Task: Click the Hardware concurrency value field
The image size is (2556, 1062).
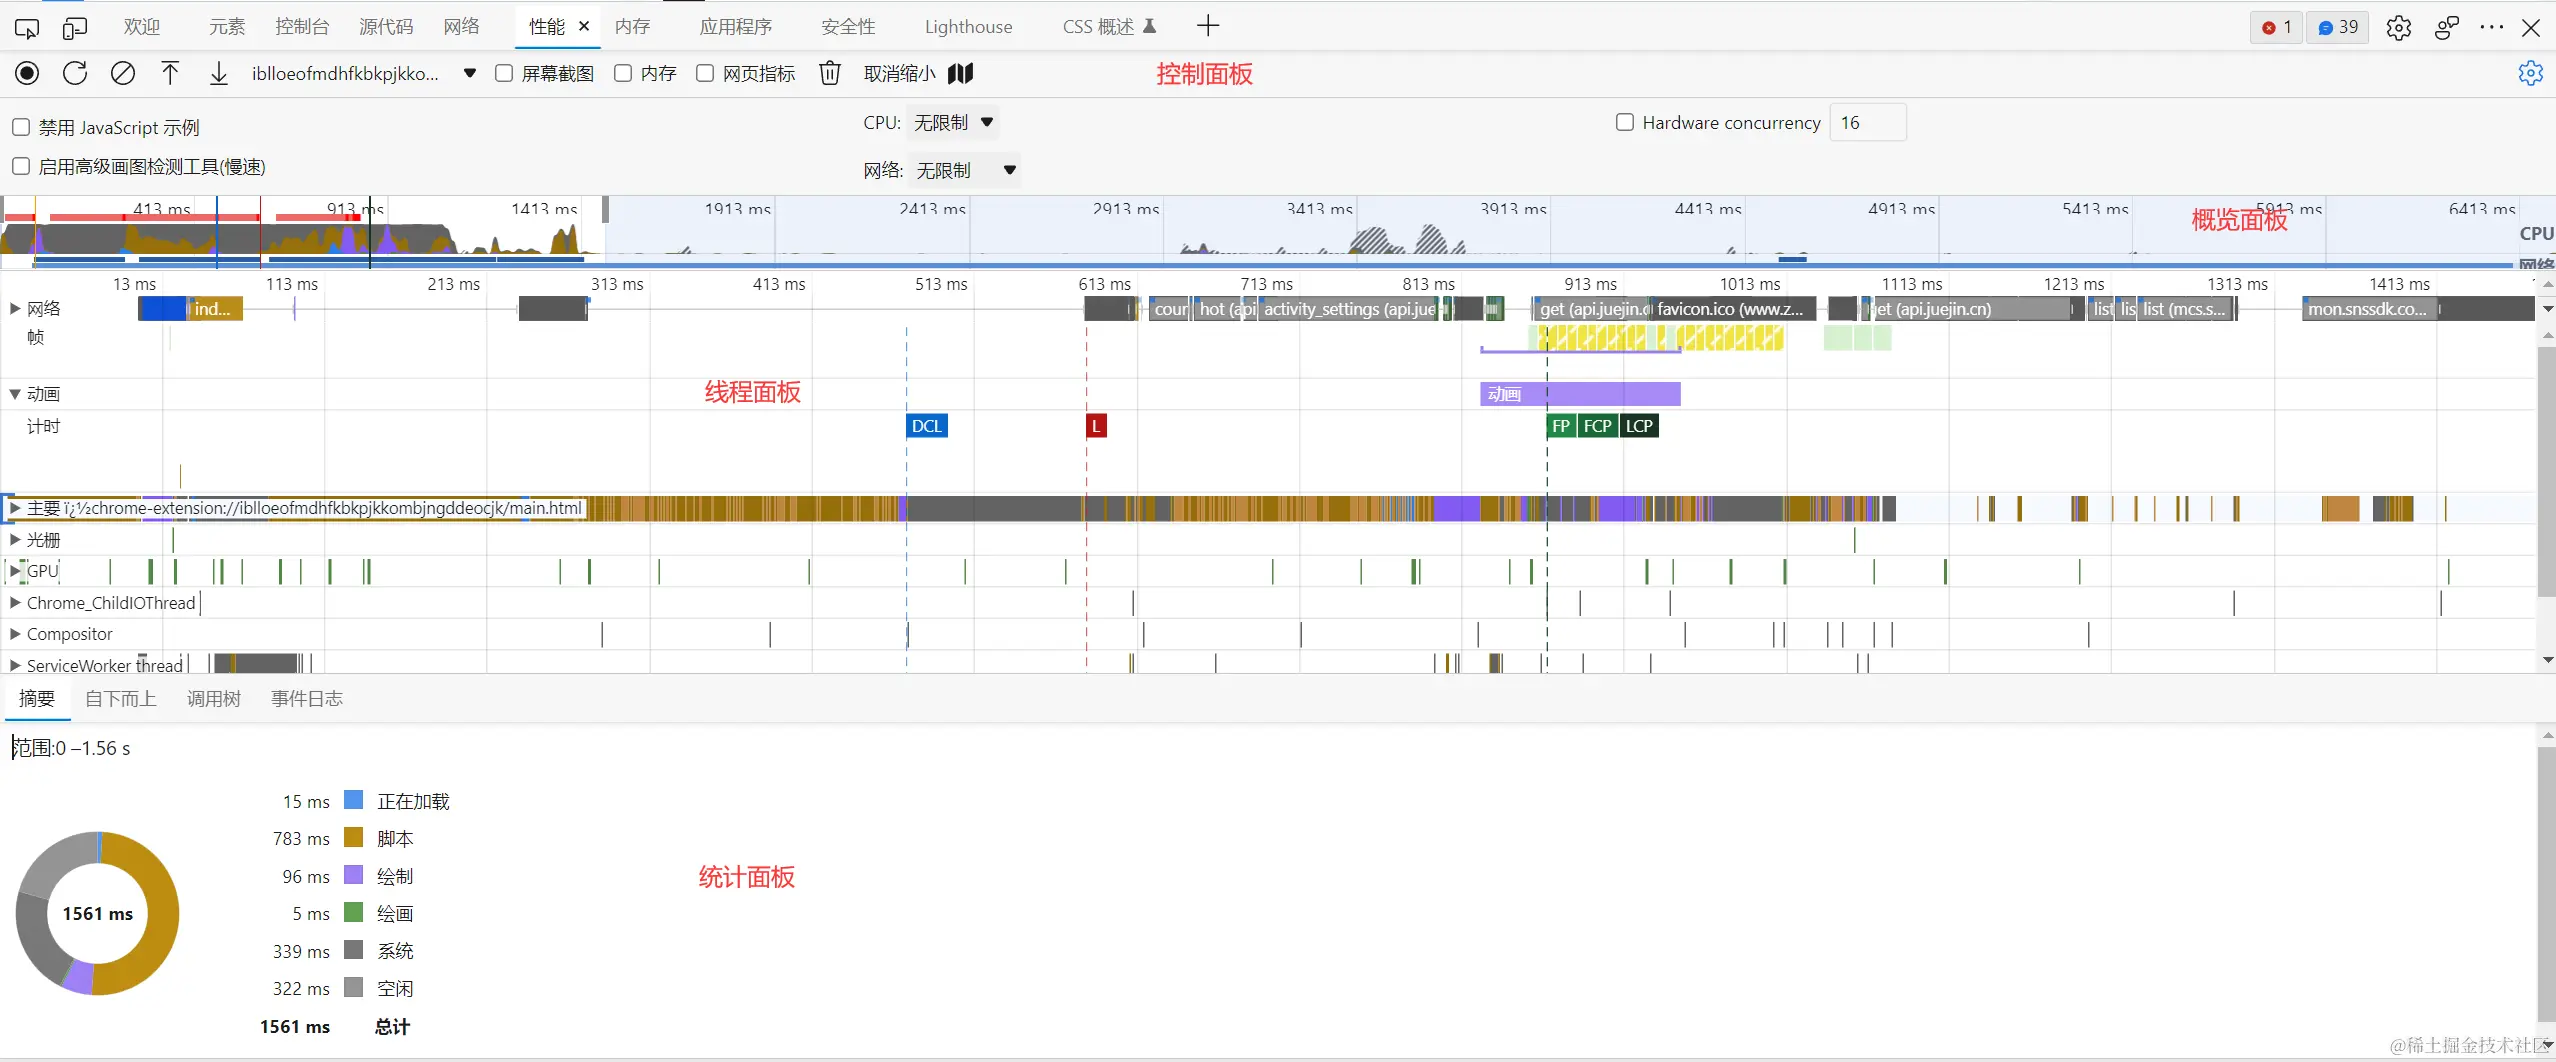Action: (1868, 122)
